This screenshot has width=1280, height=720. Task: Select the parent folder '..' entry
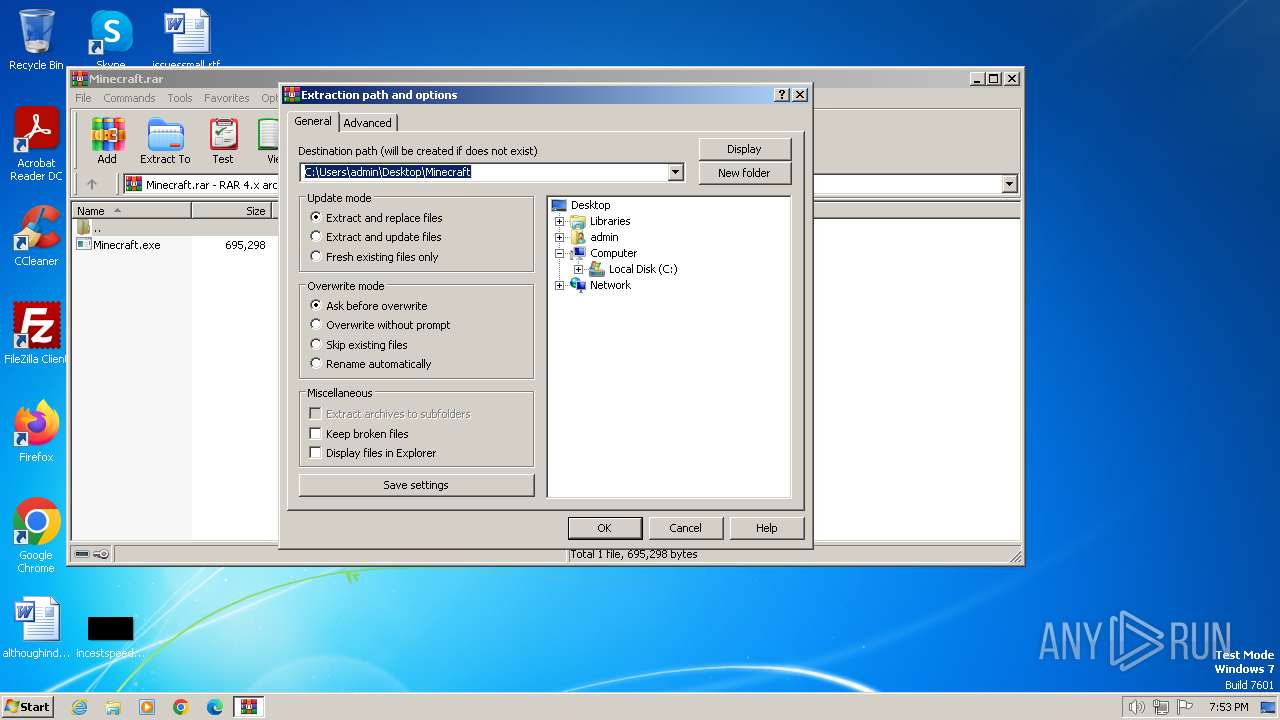coord(89,228)
